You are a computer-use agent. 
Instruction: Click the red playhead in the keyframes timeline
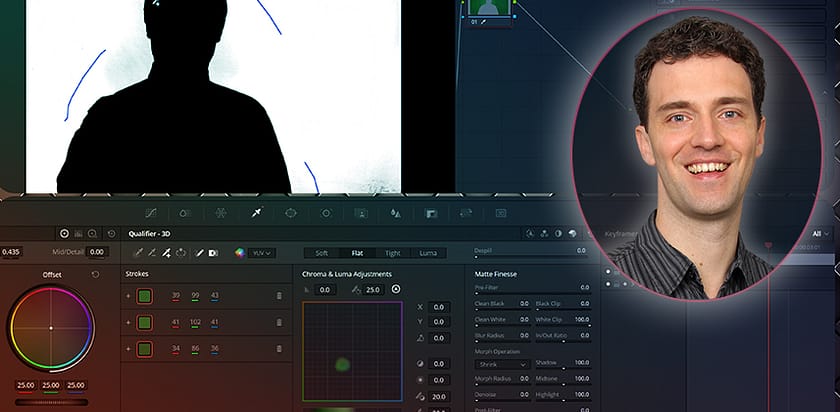click(x=768, y=245)
